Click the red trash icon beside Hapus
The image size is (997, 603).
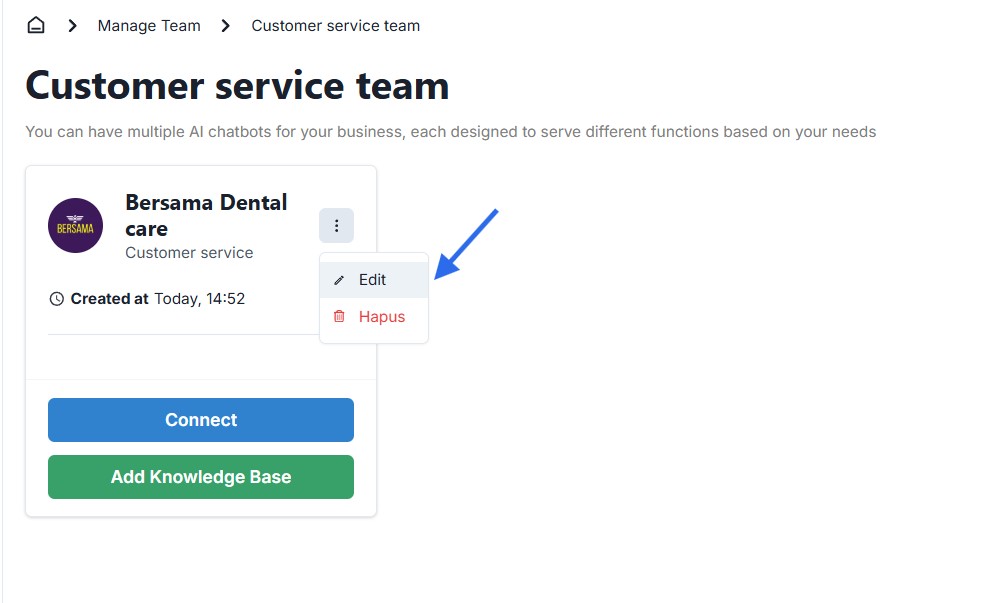coord(339,317)
